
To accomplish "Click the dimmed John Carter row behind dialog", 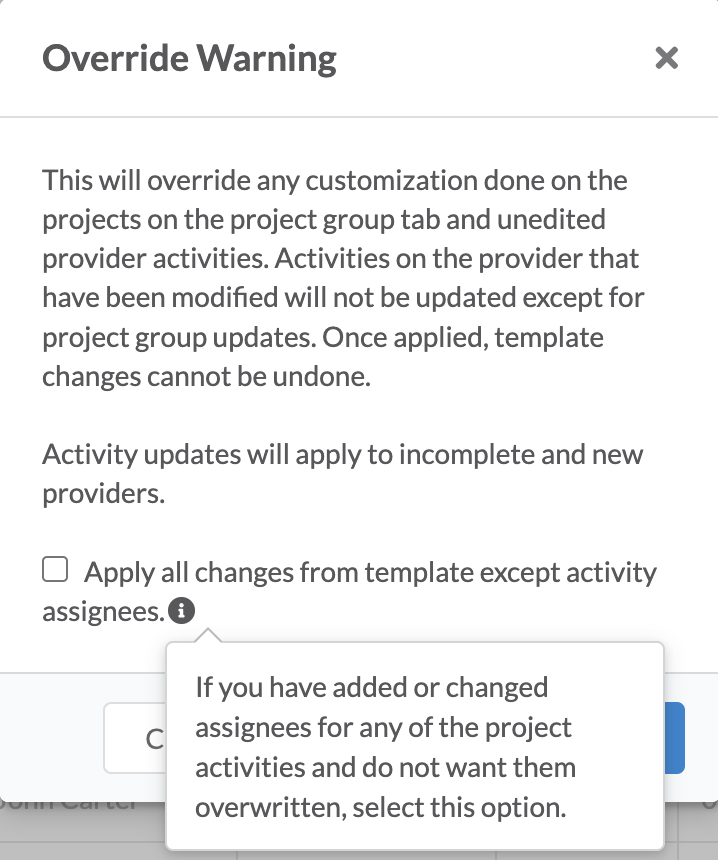I will coord(70,805).
